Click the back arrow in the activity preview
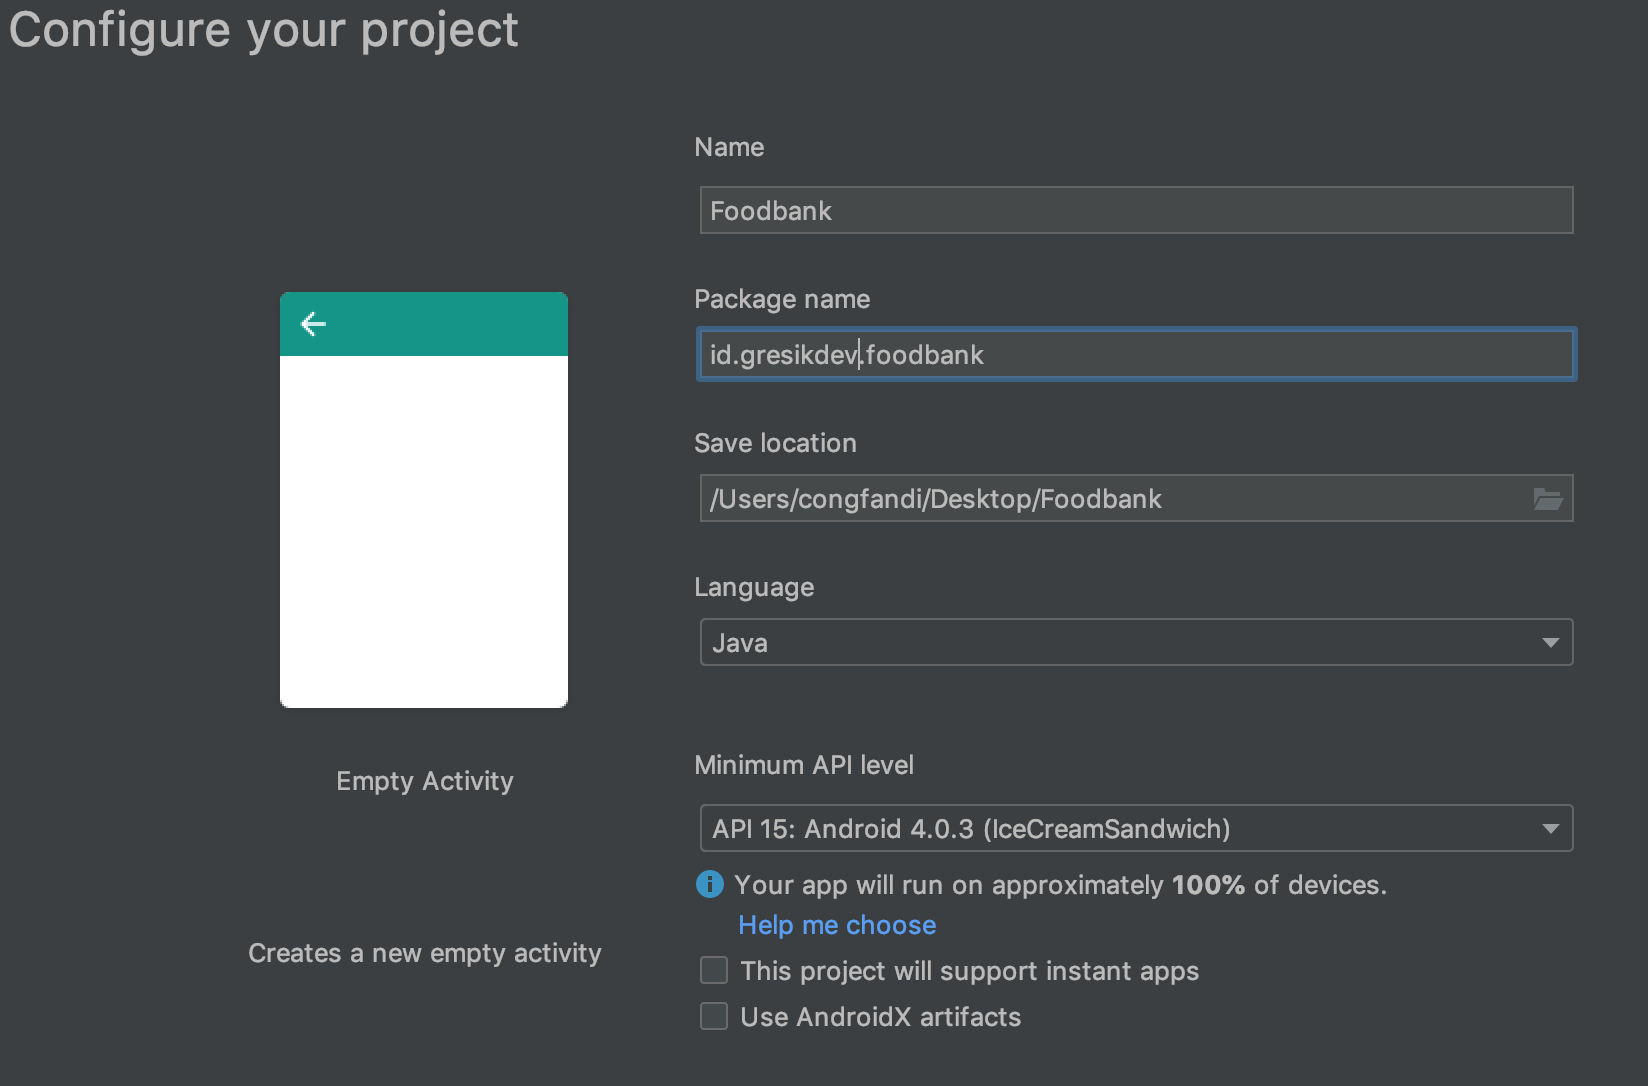Viewport: 1648px width, 1086px height. click(x=313, y=324)
